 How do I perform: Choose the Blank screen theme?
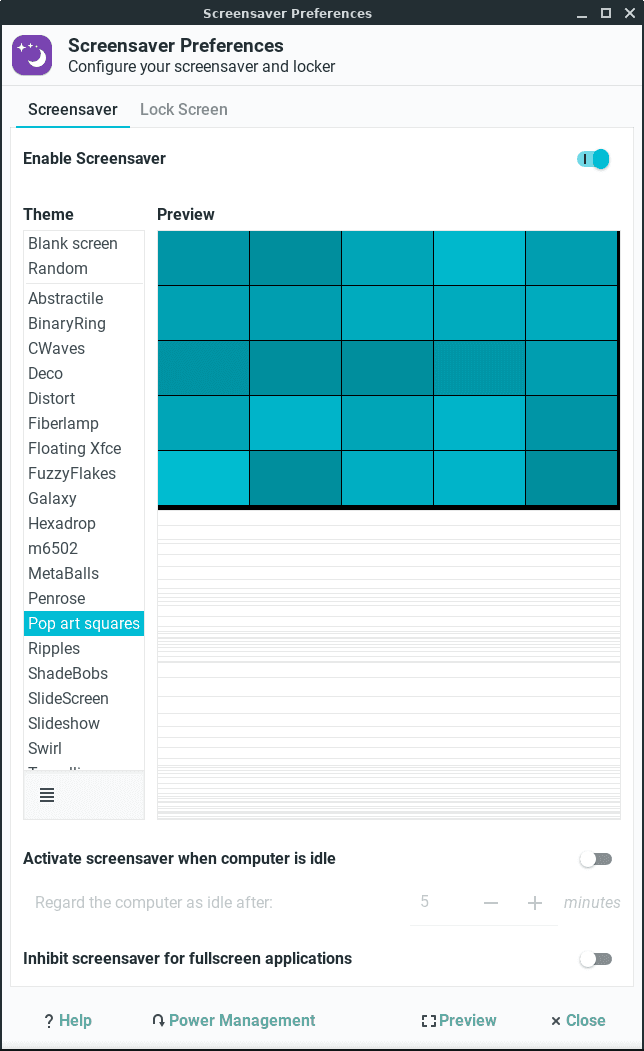coord(73,243)
